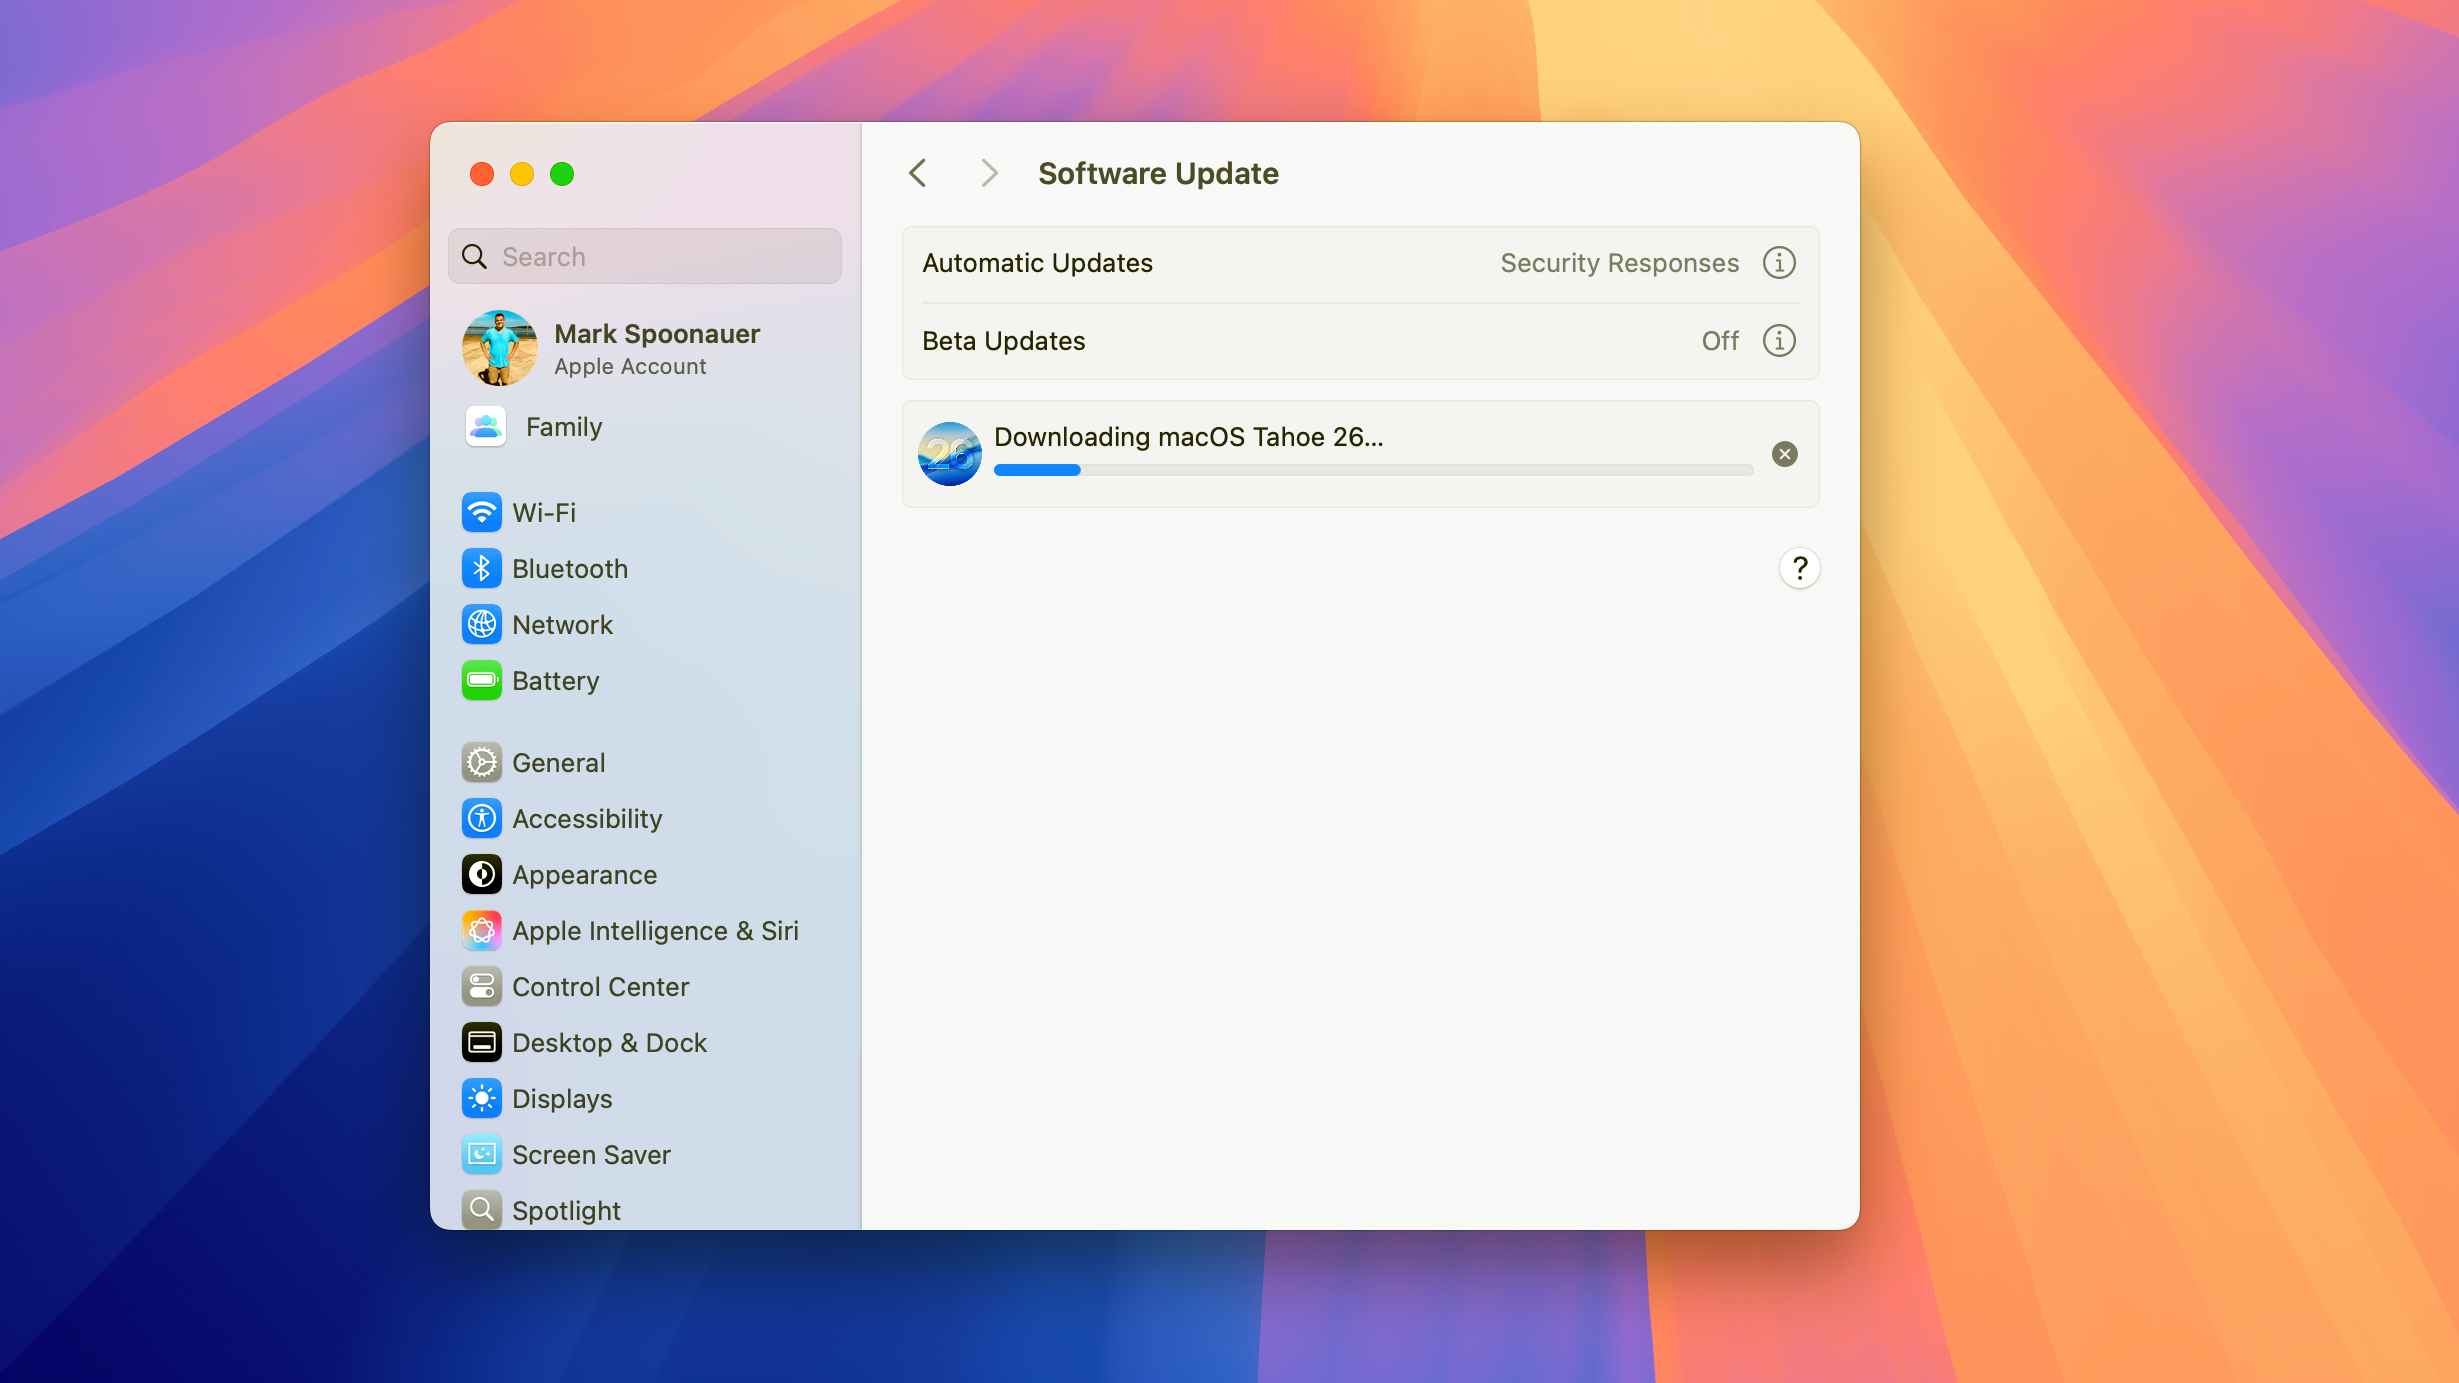Select Bluetooth in the sidebar

click(569, 568)
